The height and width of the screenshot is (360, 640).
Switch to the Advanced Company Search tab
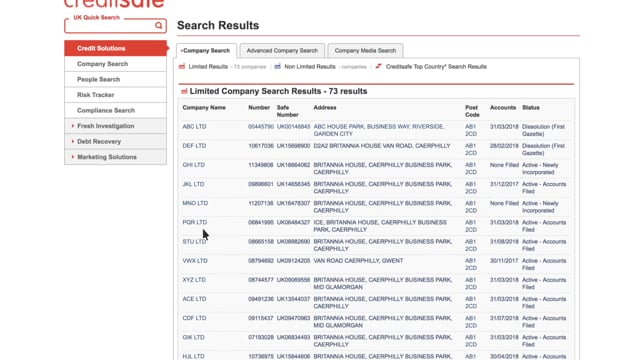click(282, 51)
